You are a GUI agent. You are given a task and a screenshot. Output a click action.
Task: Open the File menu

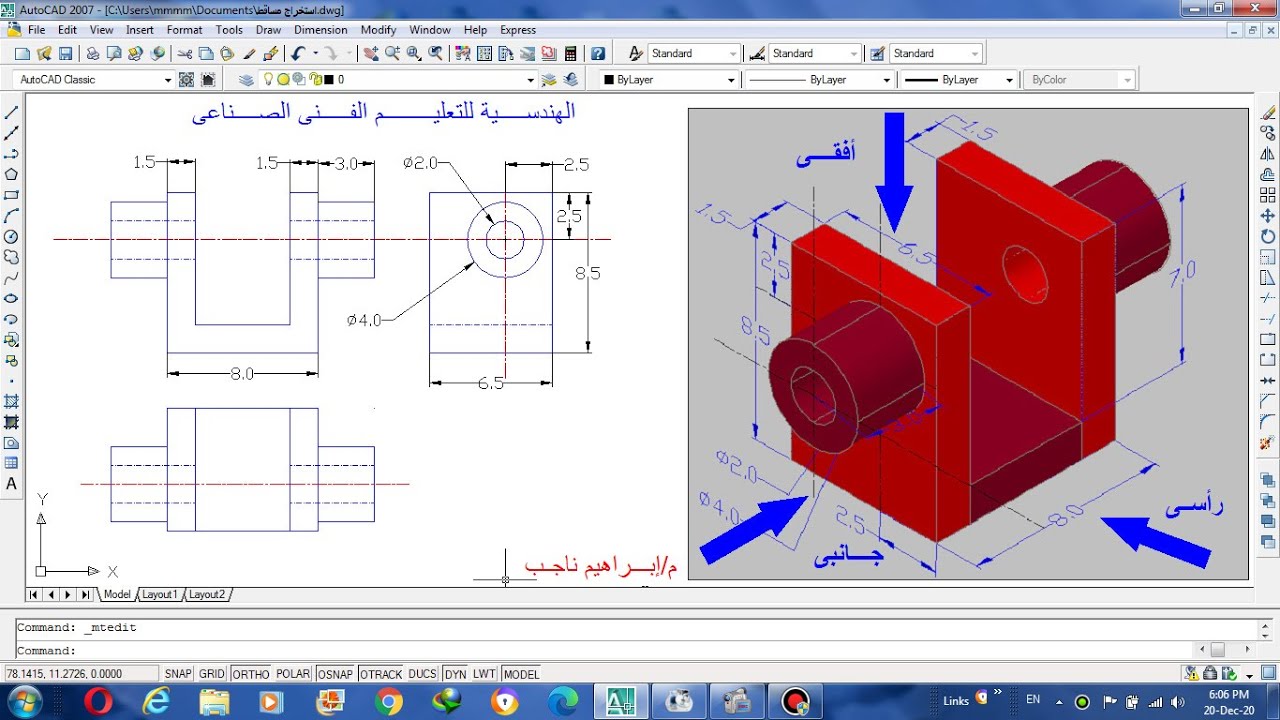tap(36, 30)
